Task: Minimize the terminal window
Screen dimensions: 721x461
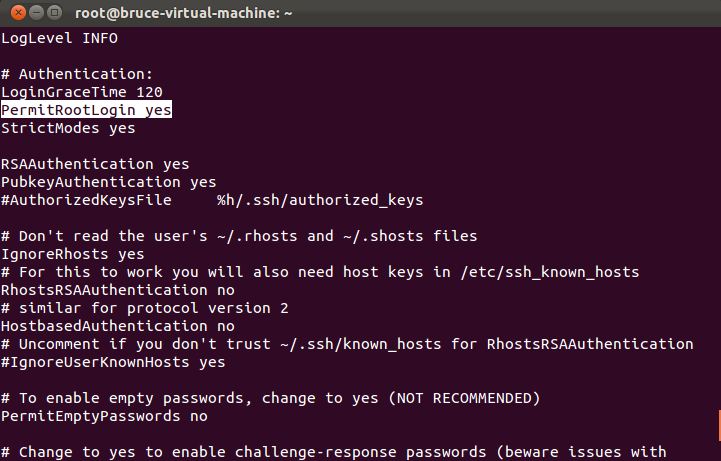Action: [x=36, y=12]
